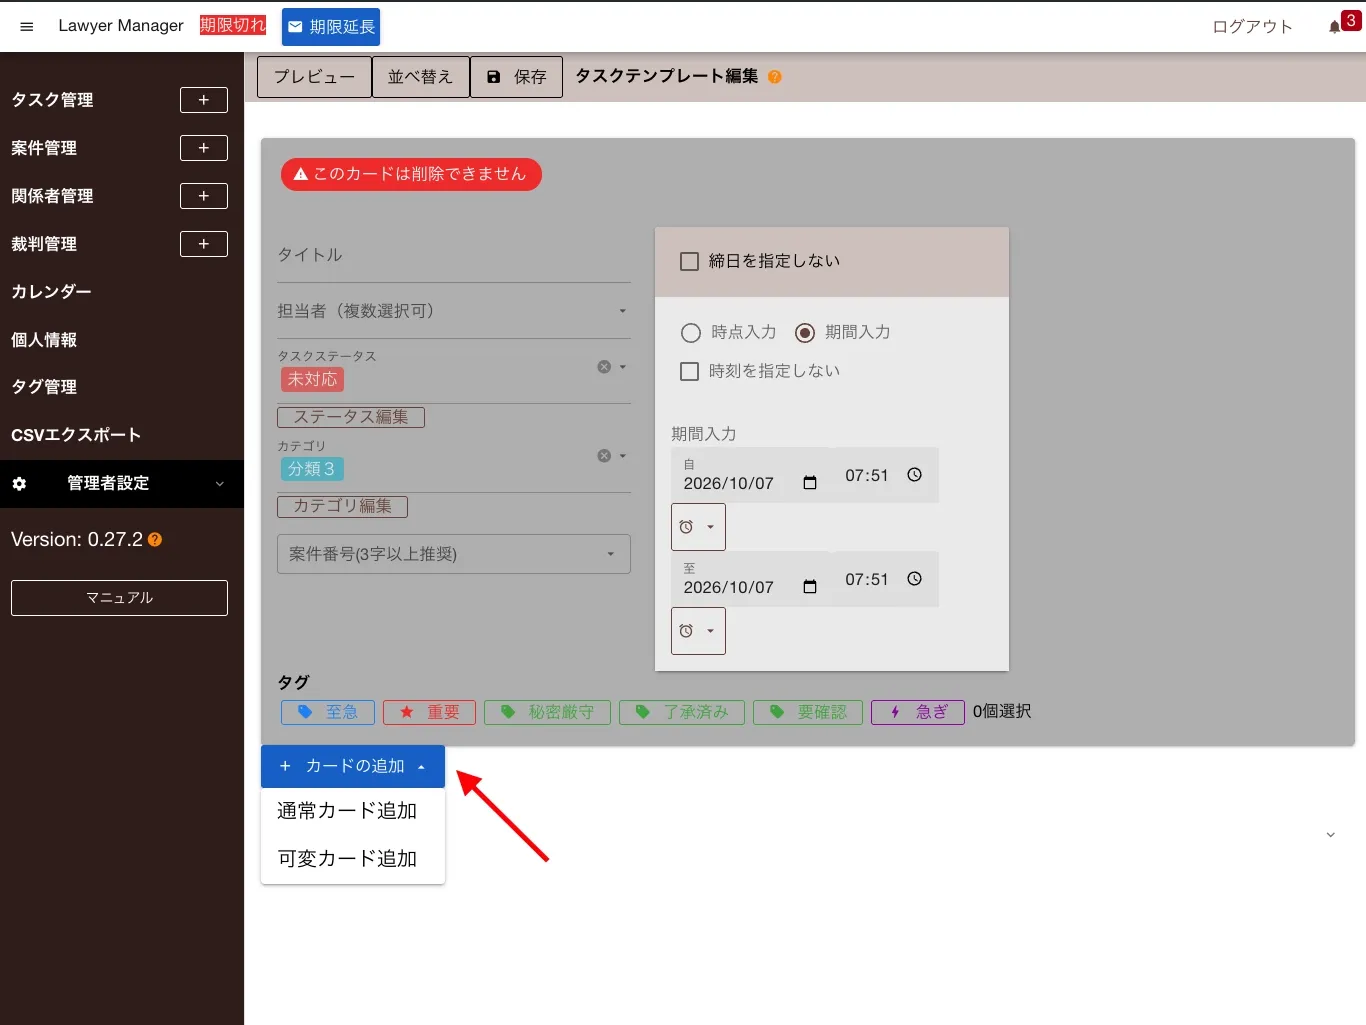The width and height of the screenshot is (1366, 1025).
Task: Click the help icon next to Version 0.27.2
Action: tap(155, 540)
